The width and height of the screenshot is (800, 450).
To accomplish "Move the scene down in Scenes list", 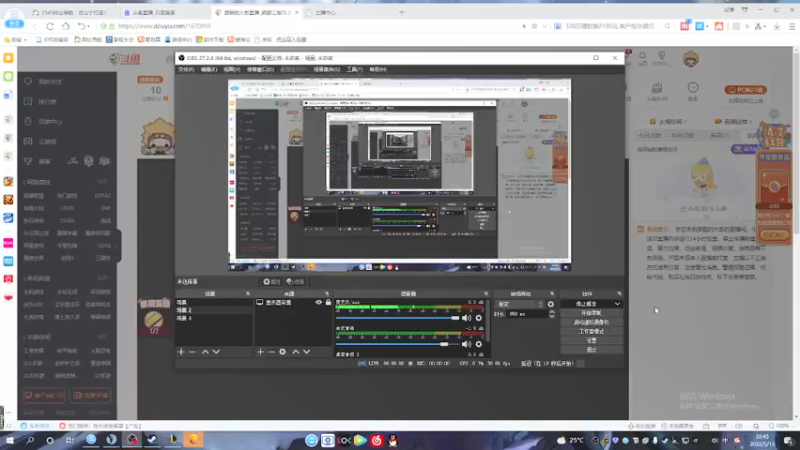I will 216,352.
